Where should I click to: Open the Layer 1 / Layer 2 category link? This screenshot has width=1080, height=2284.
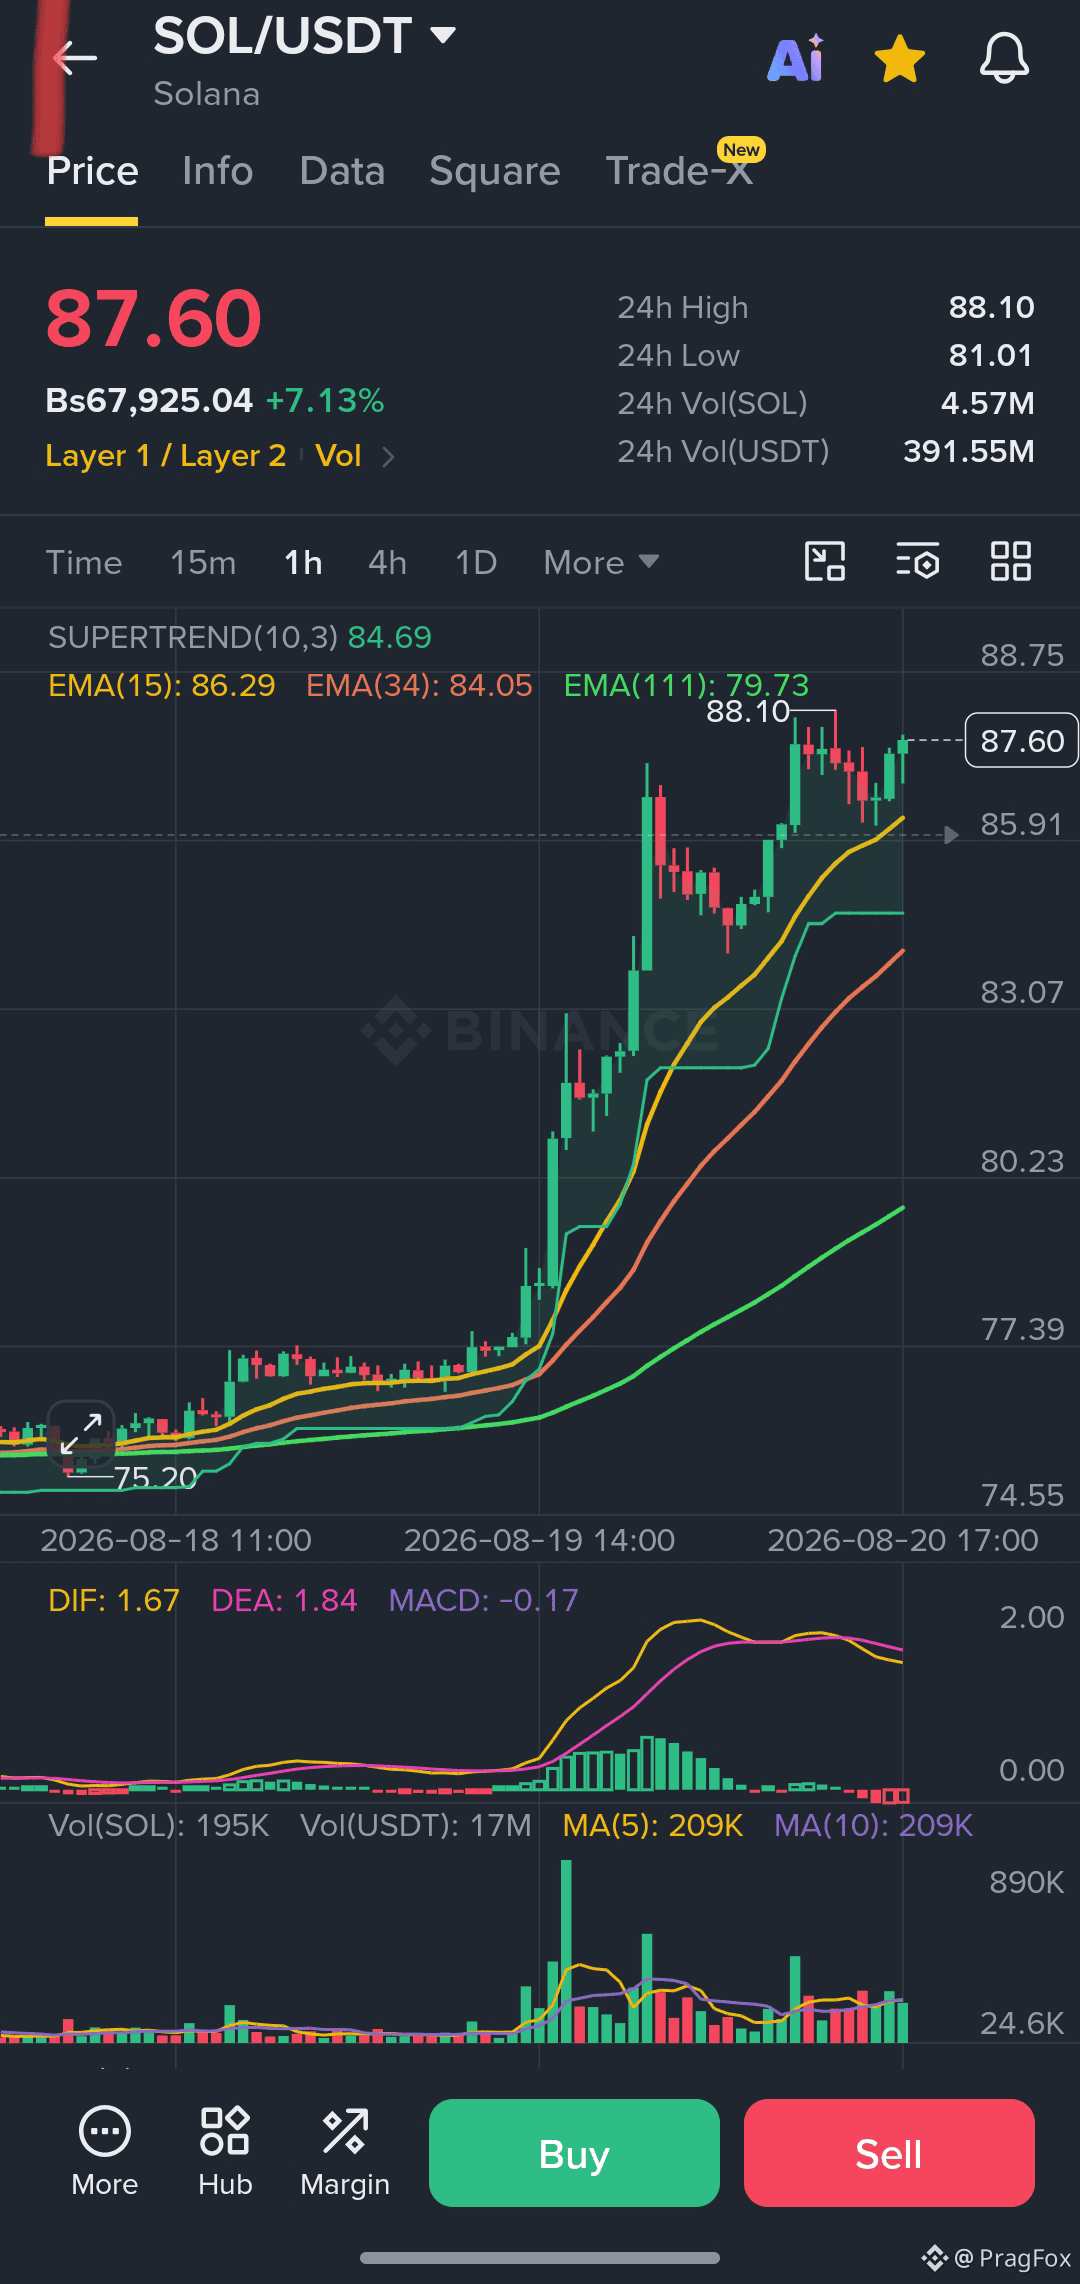pyautogui.click(x=166, y=456)
